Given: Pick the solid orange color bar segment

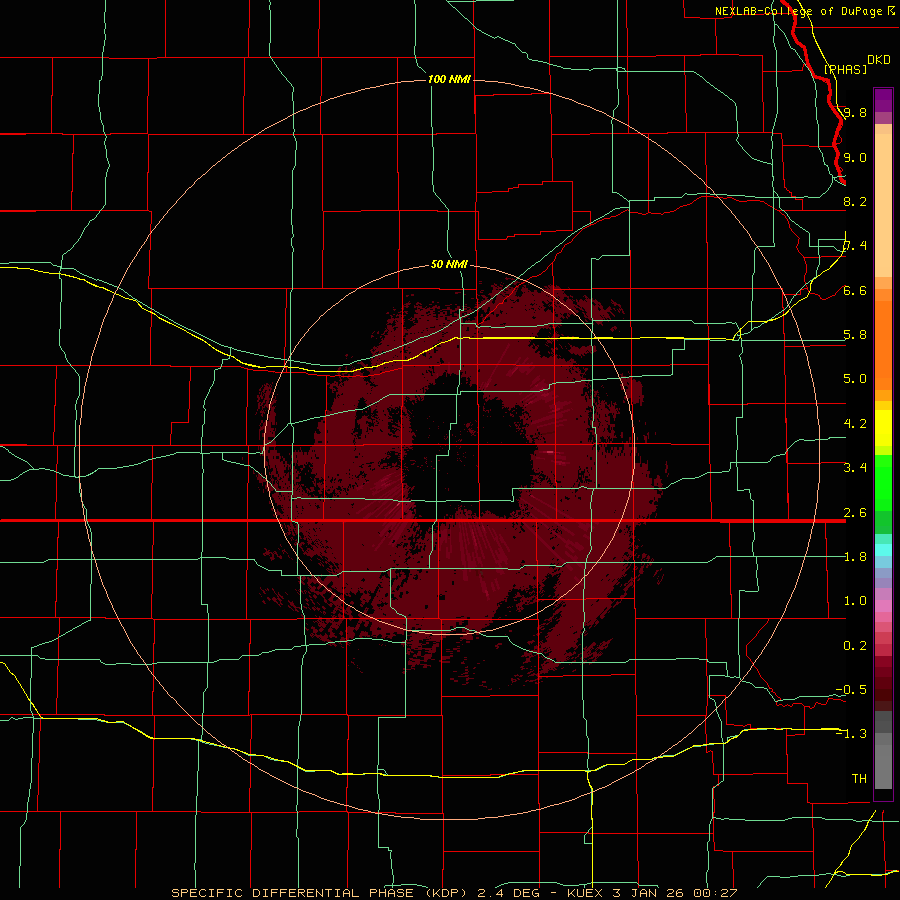Looking at the screenshot, I should pyautogui.click(x=883, y=346).
